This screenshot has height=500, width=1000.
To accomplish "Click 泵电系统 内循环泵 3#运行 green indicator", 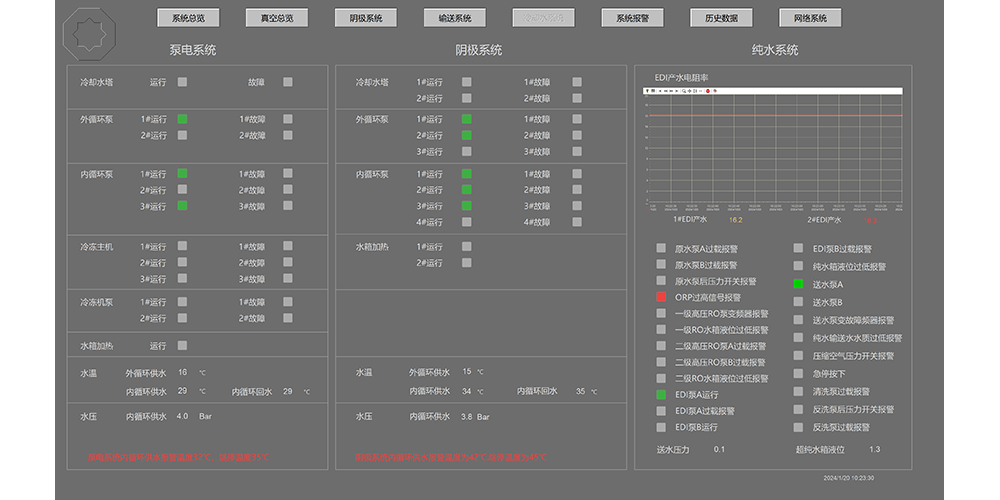I will coord(182,206).
